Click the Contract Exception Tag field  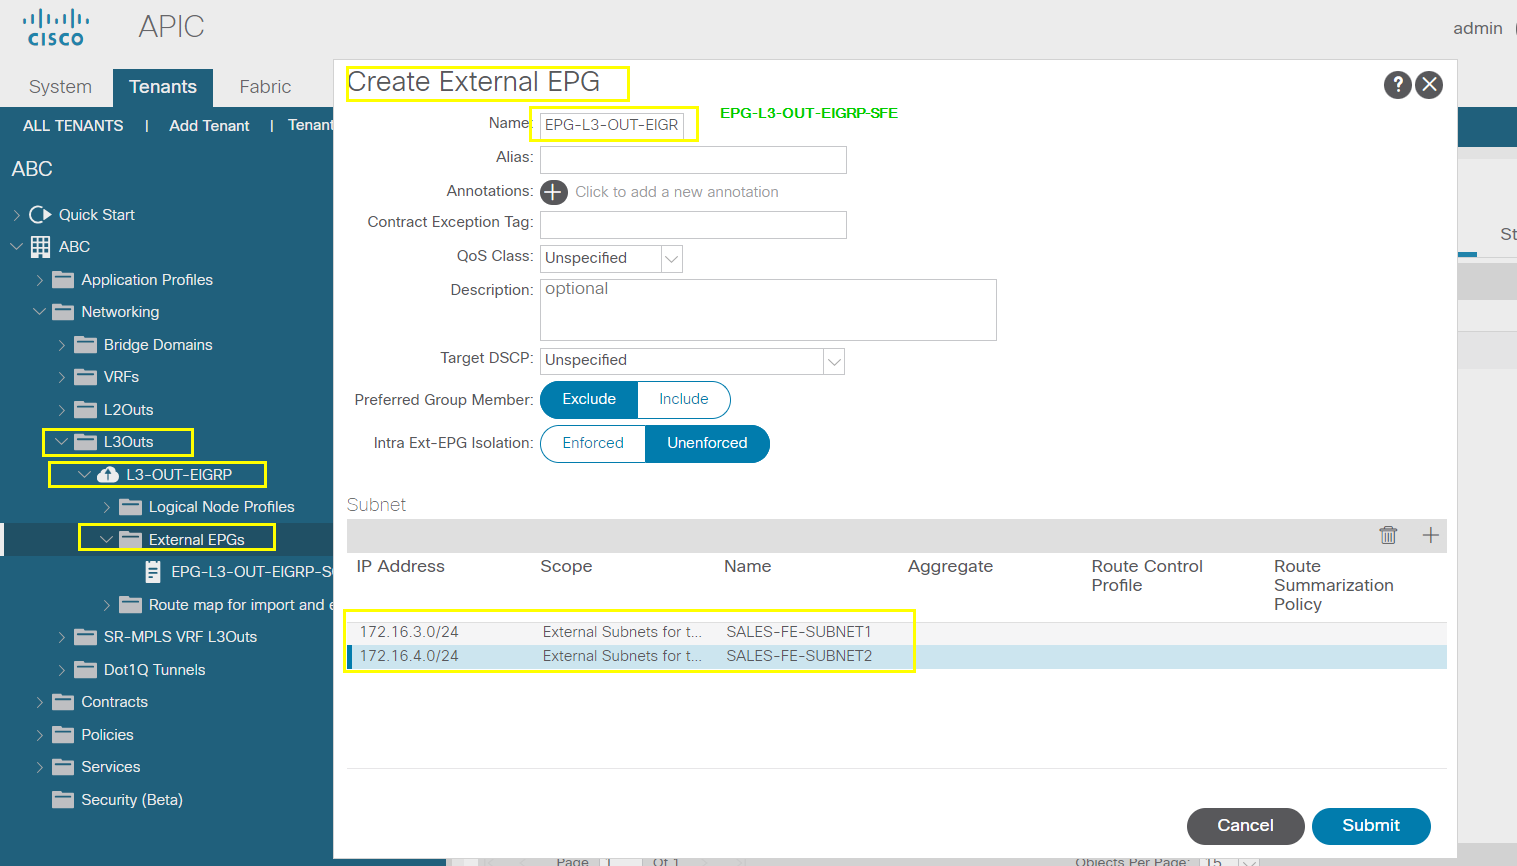coord(693,225)
